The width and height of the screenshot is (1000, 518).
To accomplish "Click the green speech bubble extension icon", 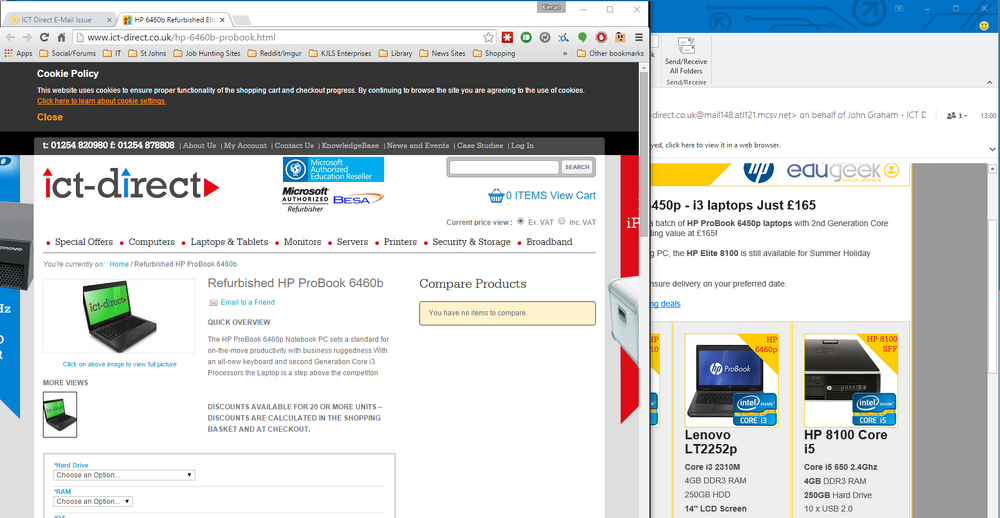I will (x=582, y=38).
